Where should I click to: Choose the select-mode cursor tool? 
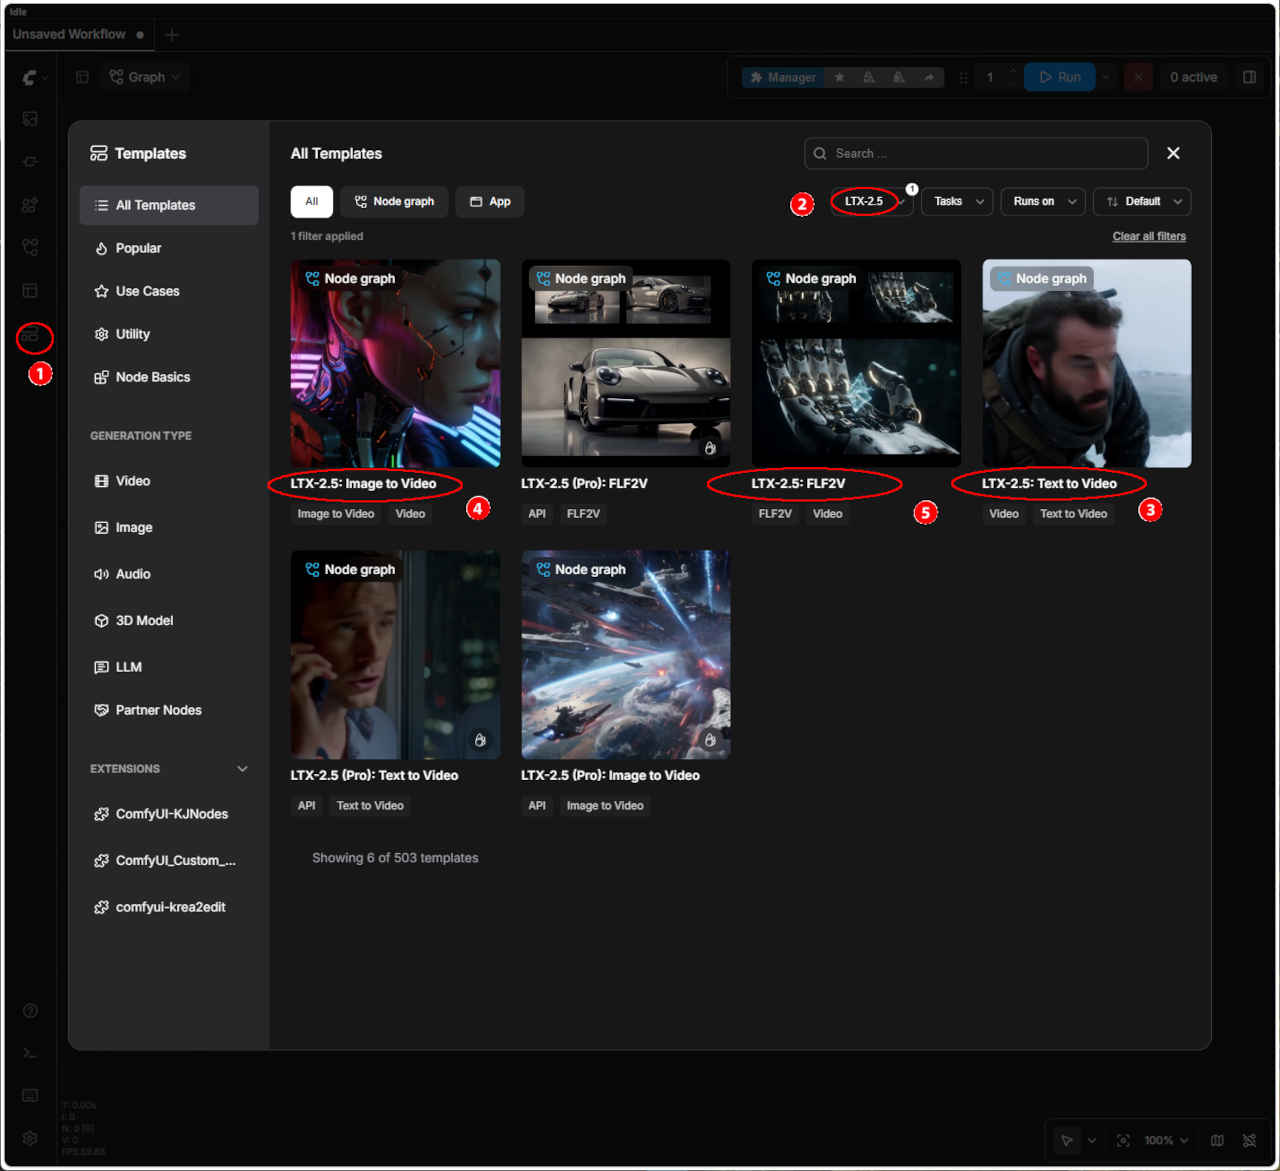[1067, 1140]
